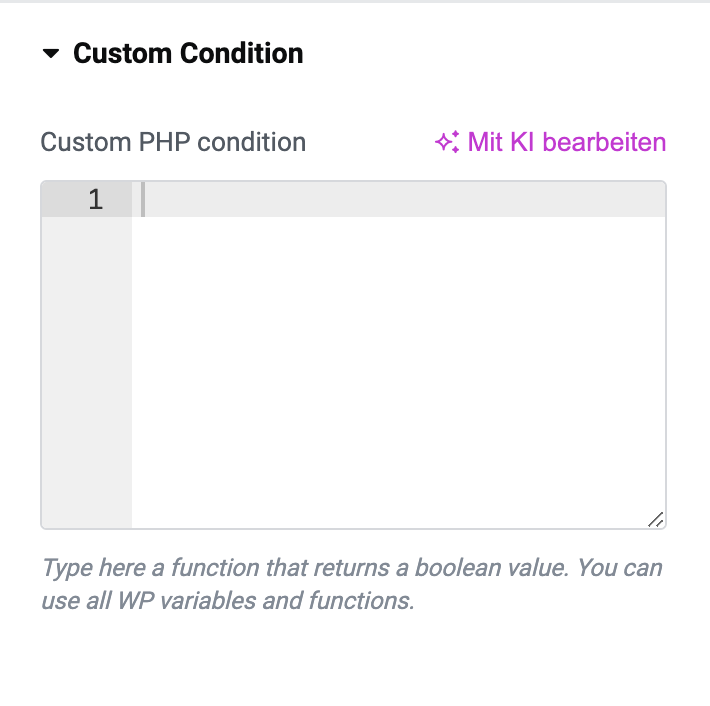Place cursor in the editor's first line
Image resolution: width=710 pixels, height=706 pixels.
[x=398, y=199]
